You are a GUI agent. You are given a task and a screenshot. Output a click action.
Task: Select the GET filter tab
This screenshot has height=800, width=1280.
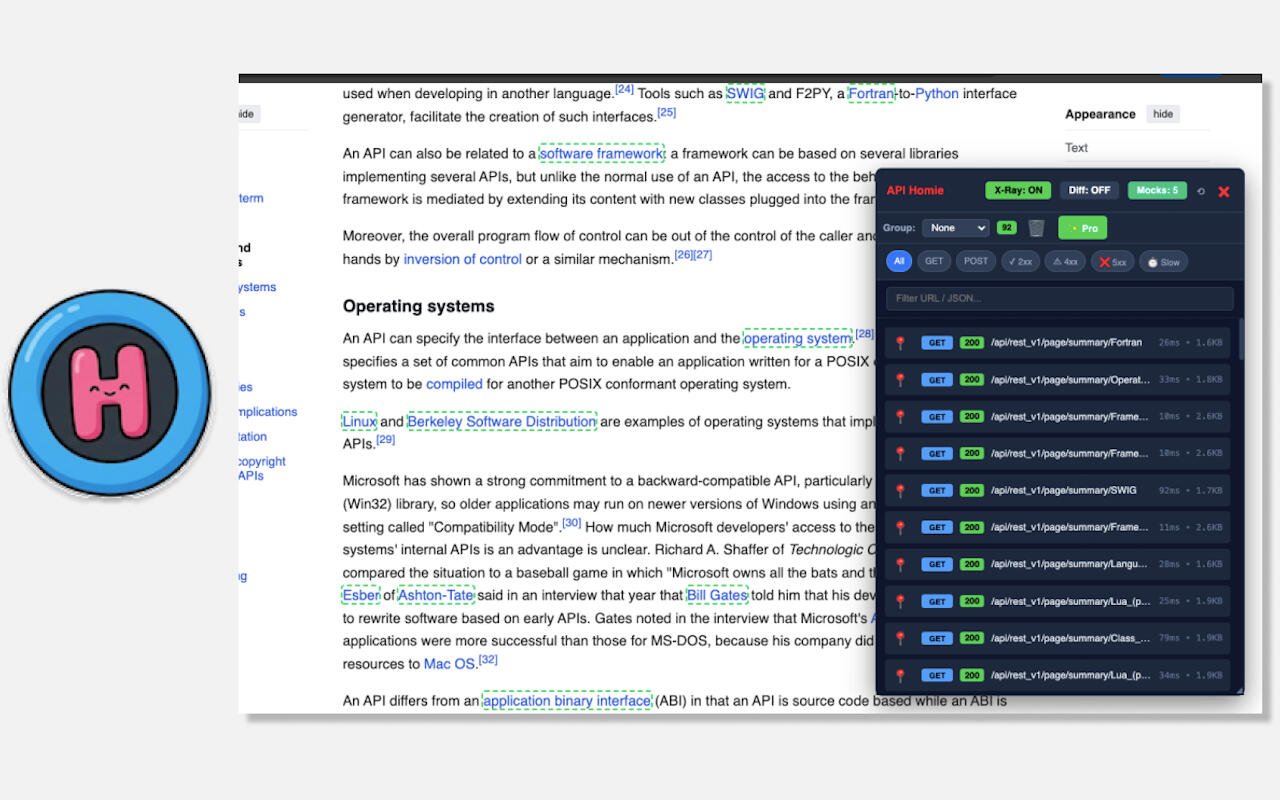pyautogui.click(x=934, y=261)
